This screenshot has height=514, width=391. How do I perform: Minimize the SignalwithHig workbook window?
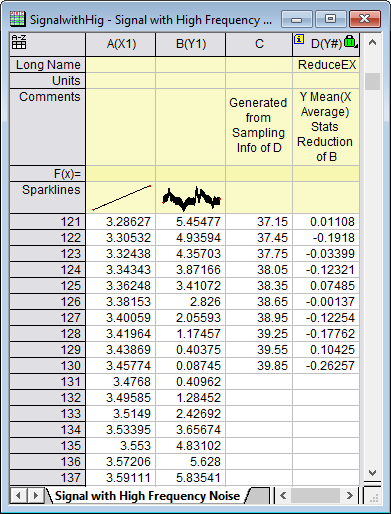click(296, 19)
